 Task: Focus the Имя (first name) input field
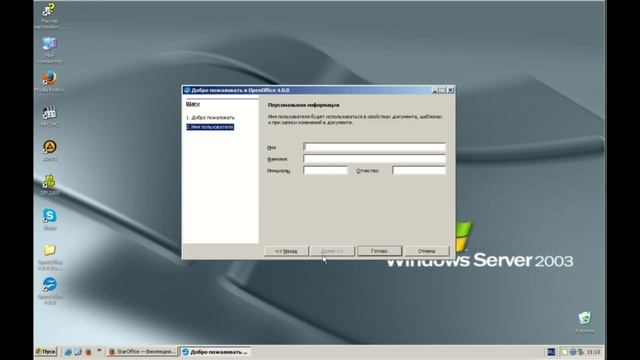tap(374, 147)
